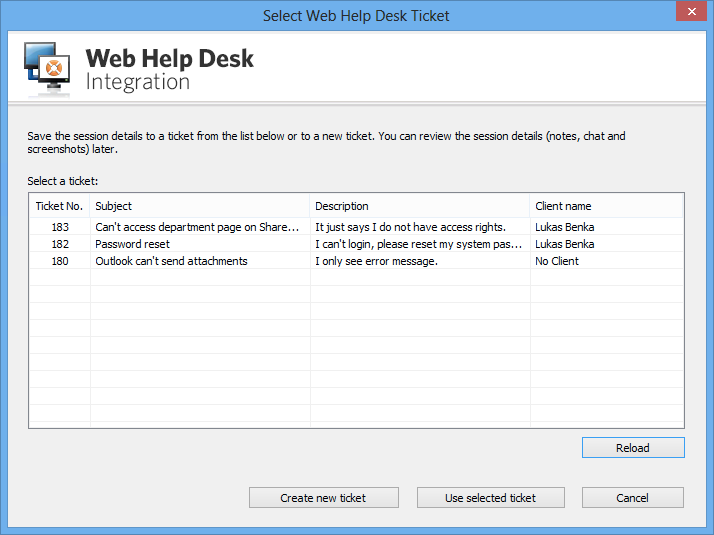714x535 pixels.
Task: Select ticket number 182
Action: point(60,244)
